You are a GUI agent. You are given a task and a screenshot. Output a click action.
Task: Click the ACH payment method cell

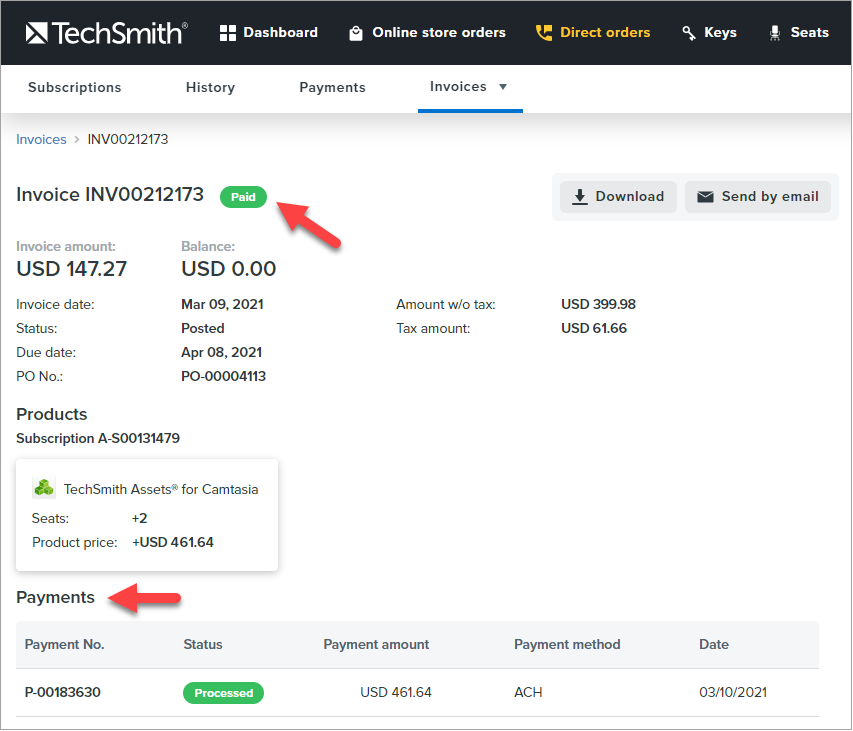point(528,692)
